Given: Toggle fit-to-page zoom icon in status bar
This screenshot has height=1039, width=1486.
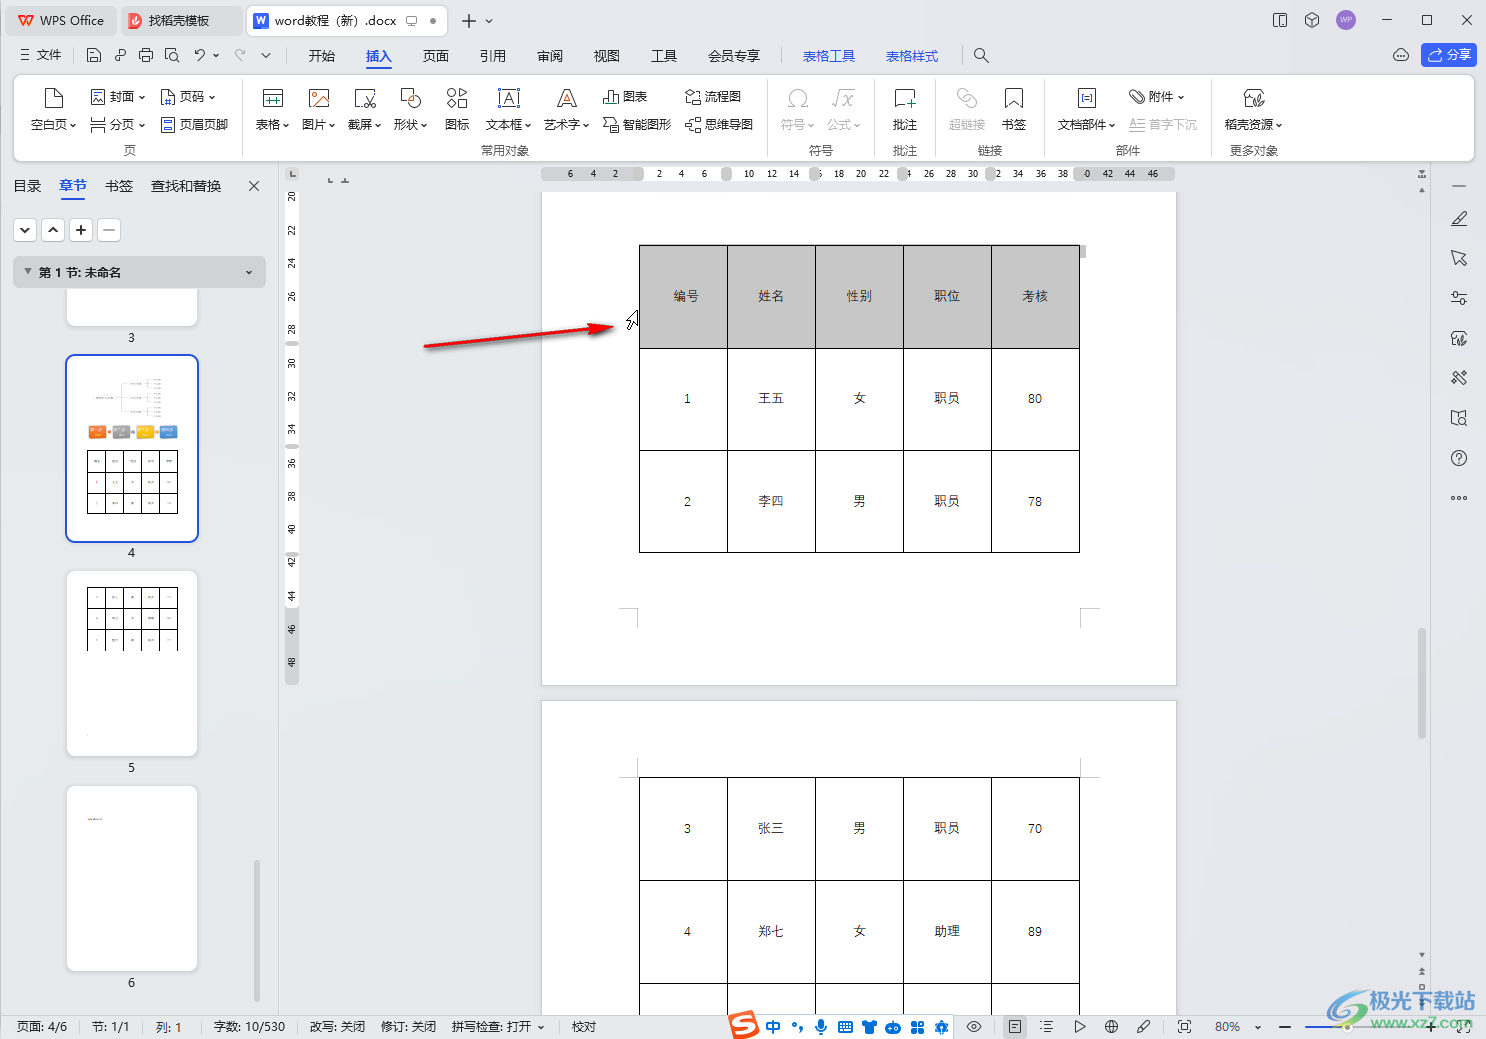Looking at the screenshot, I should tap(1184, 1027).
